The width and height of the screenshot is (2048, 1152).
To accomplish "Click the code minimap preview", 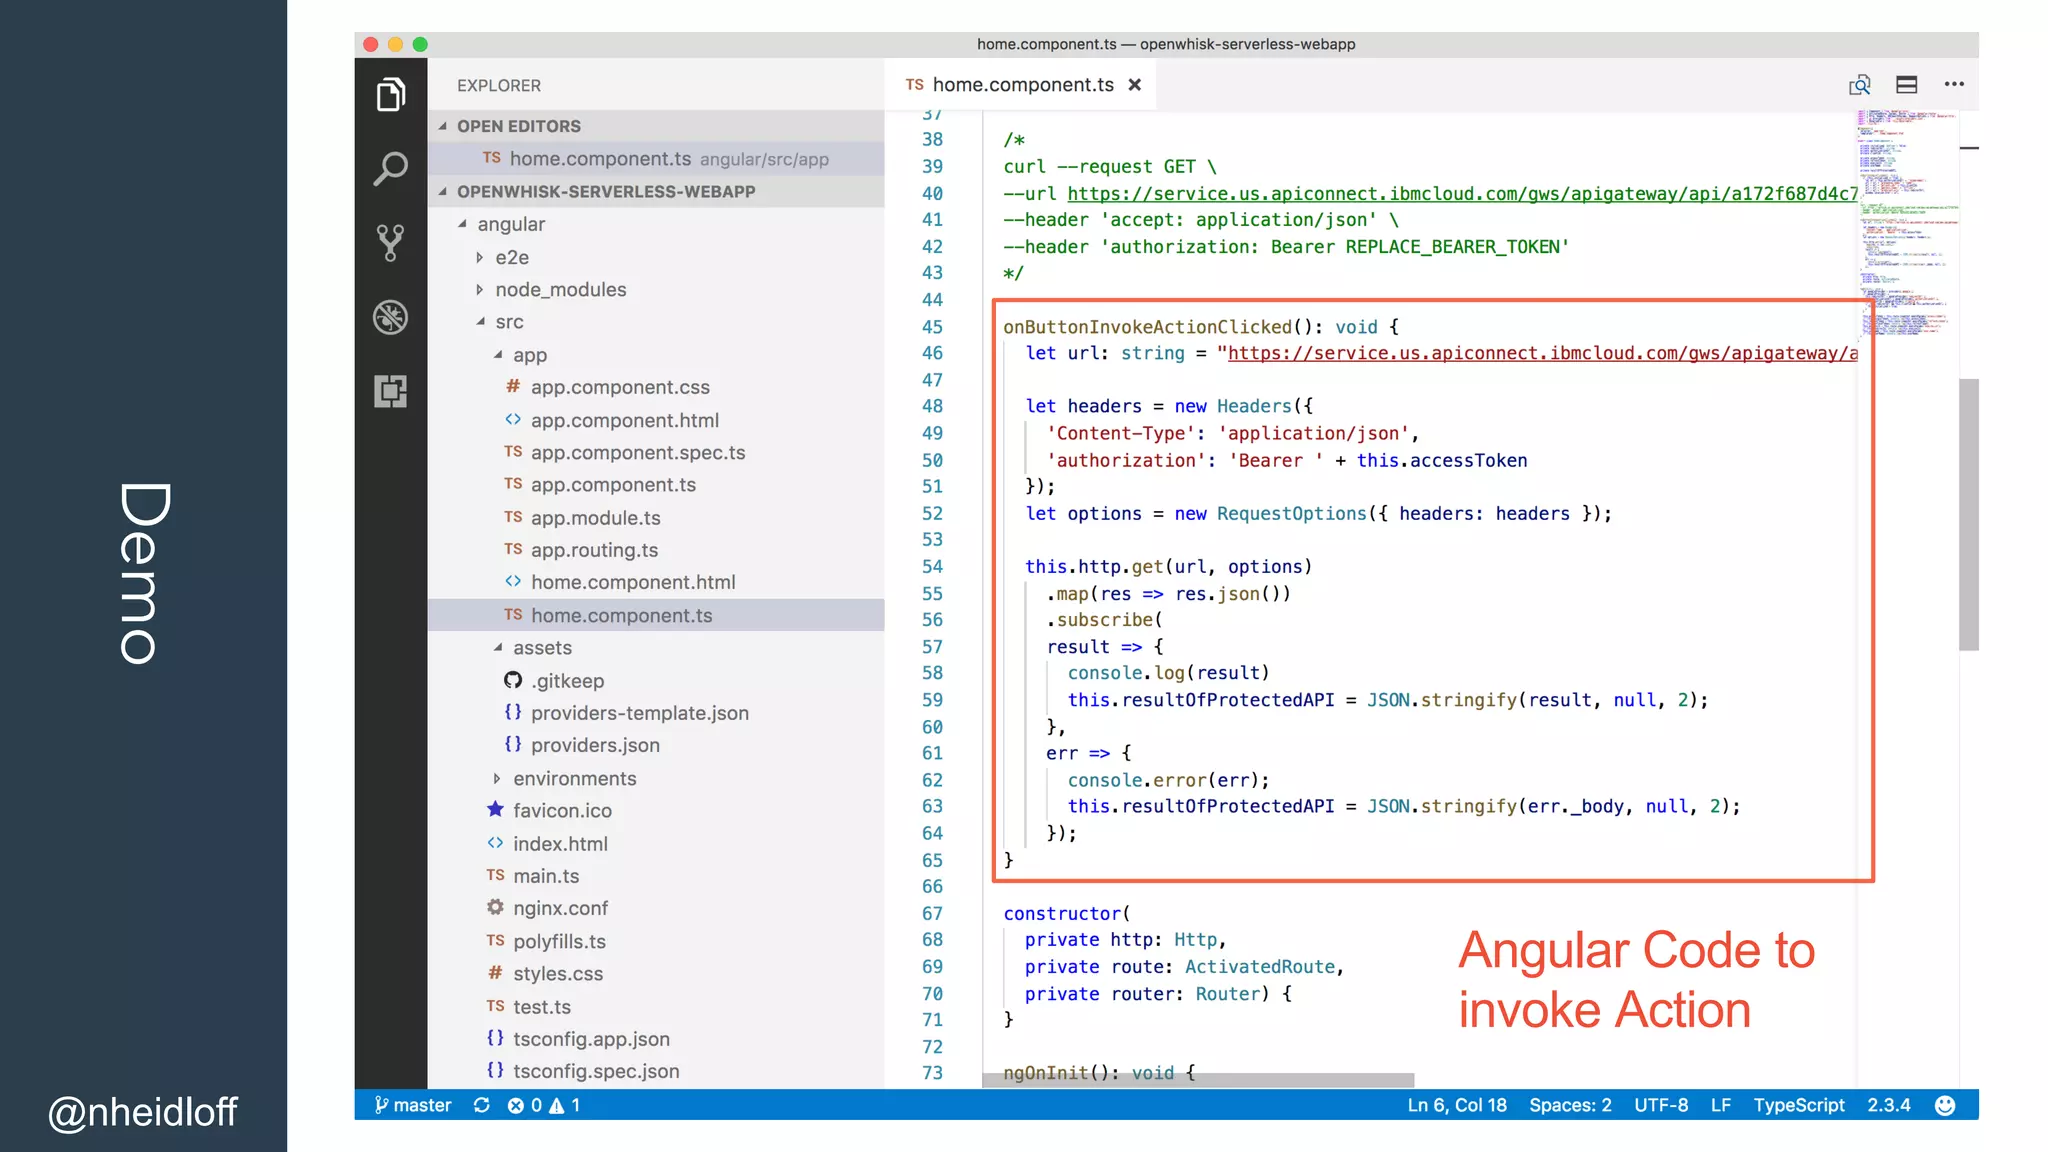I will click(1905, 220).
